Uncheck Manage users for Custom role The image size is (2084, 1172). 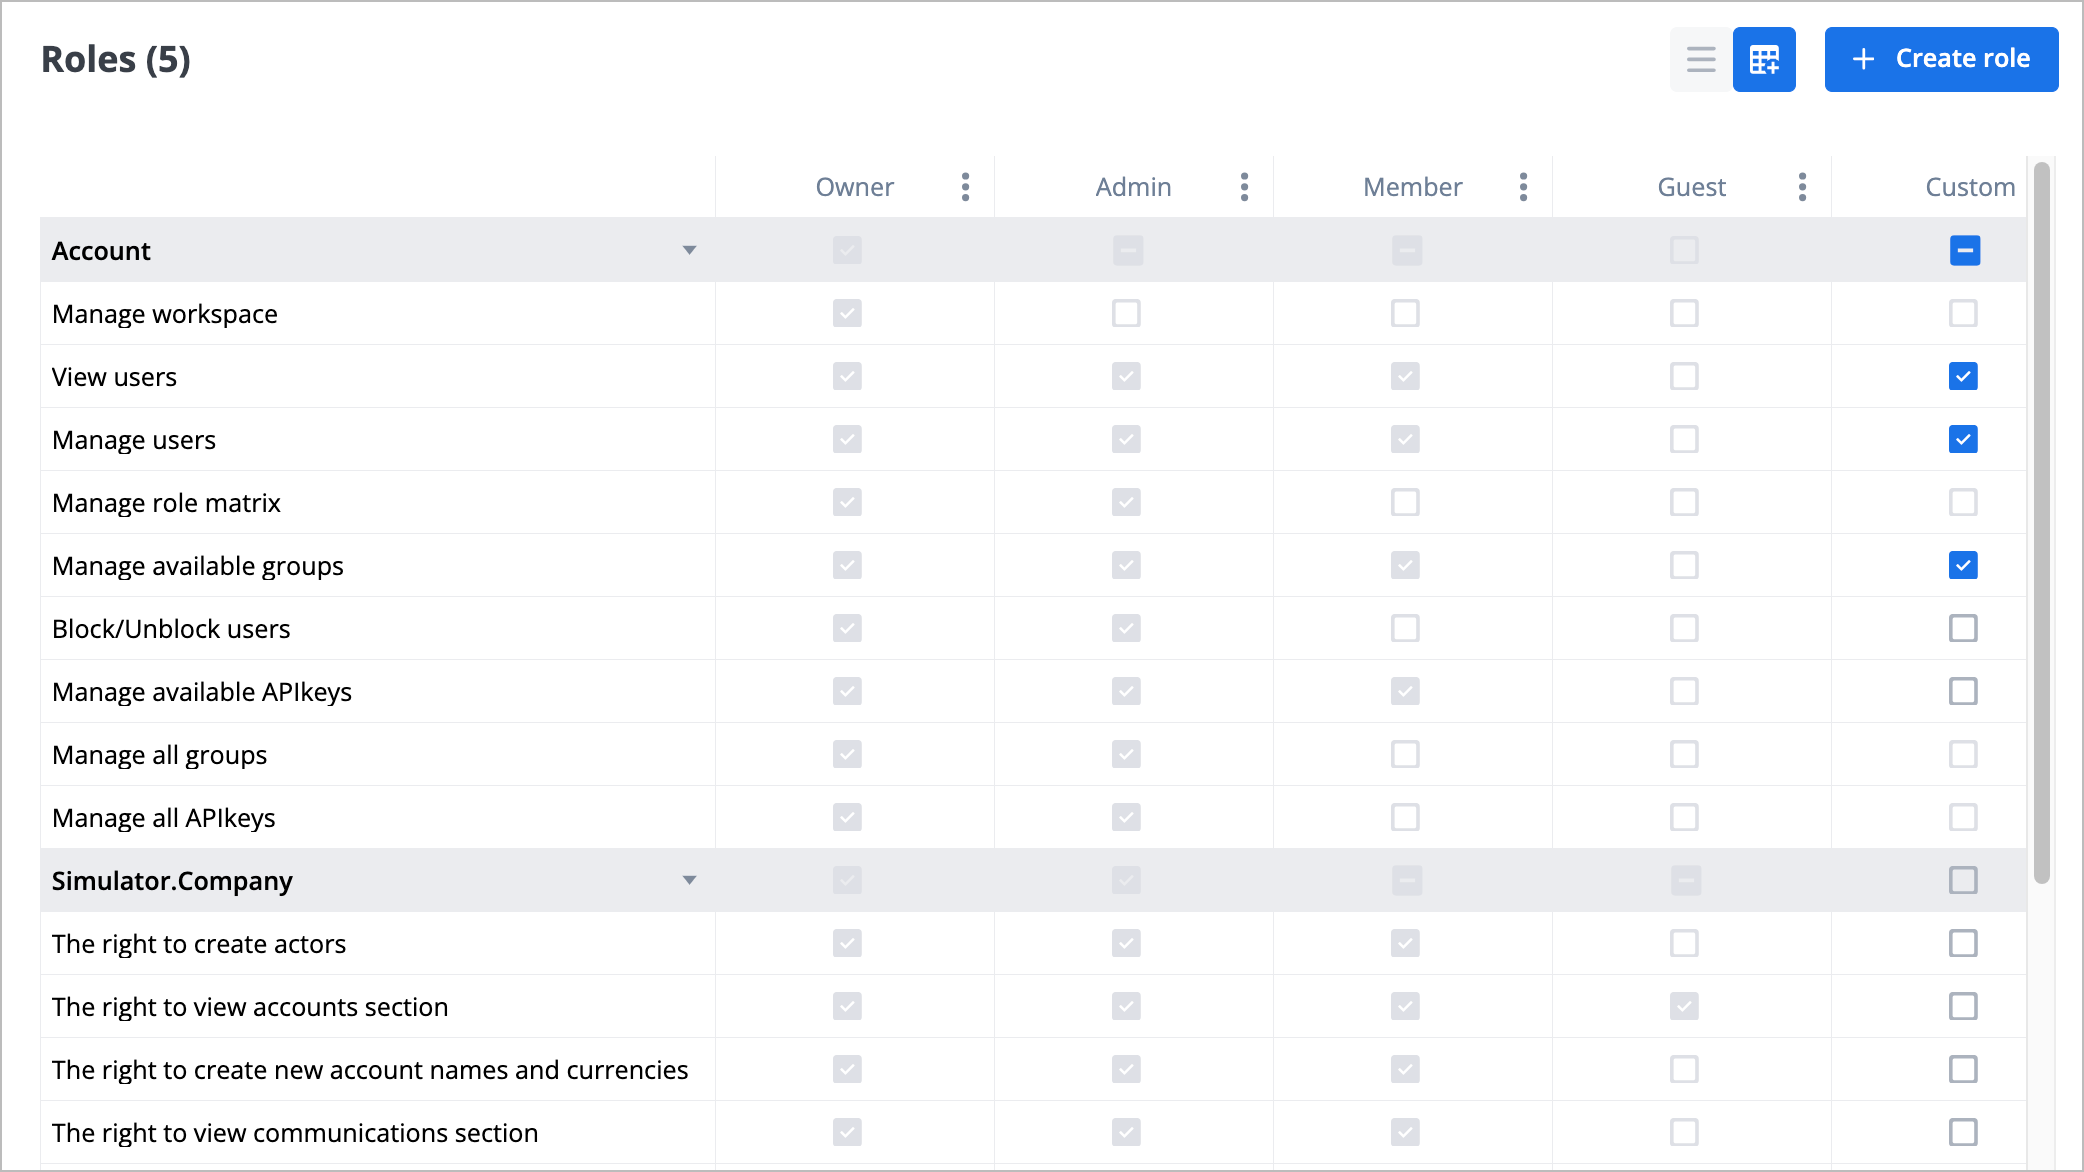coord(1963,439)
